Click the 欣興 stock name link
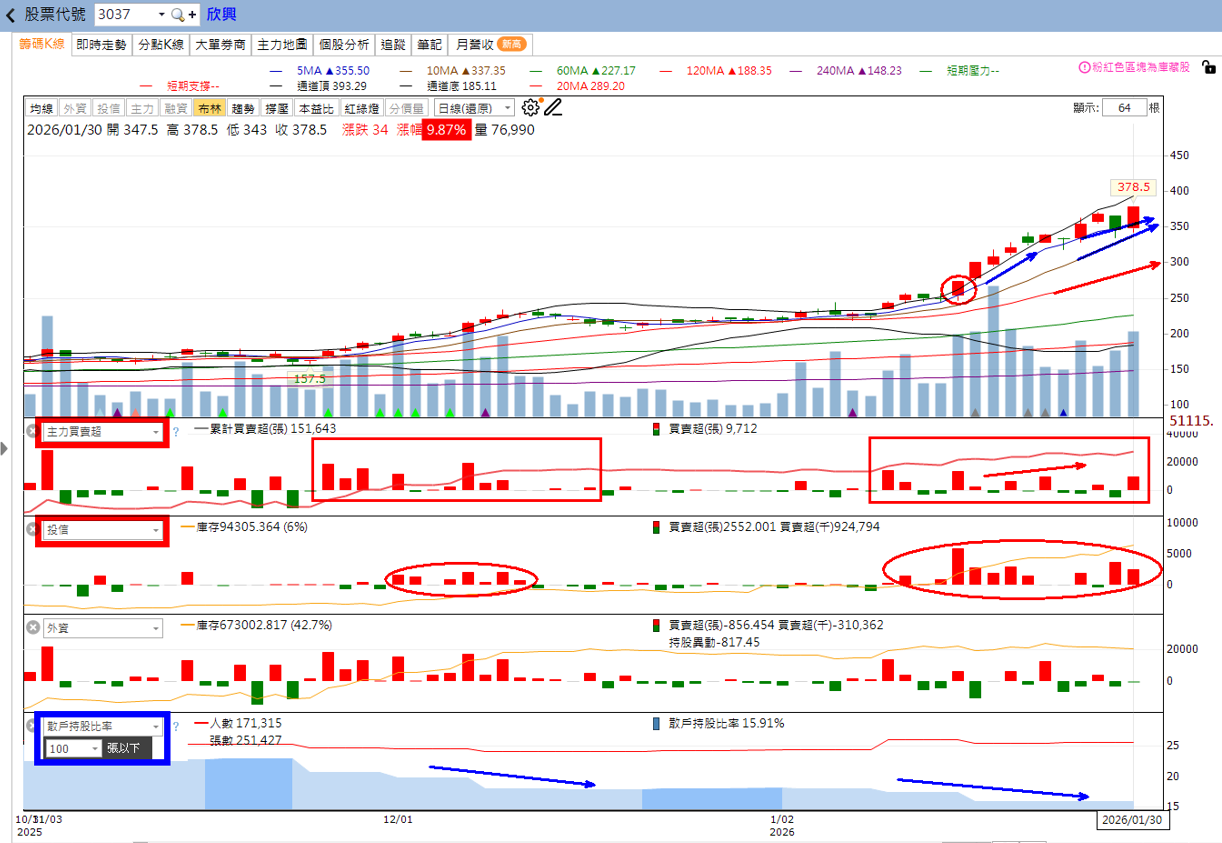This screenshot has height=843, width=1222. coord(222,15)
